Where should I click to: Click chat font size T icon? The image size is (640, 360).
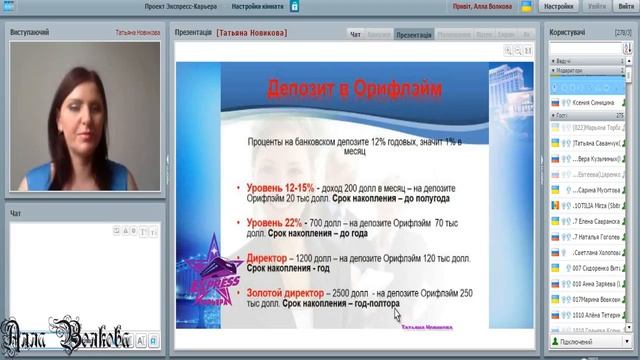coord(143,232)
